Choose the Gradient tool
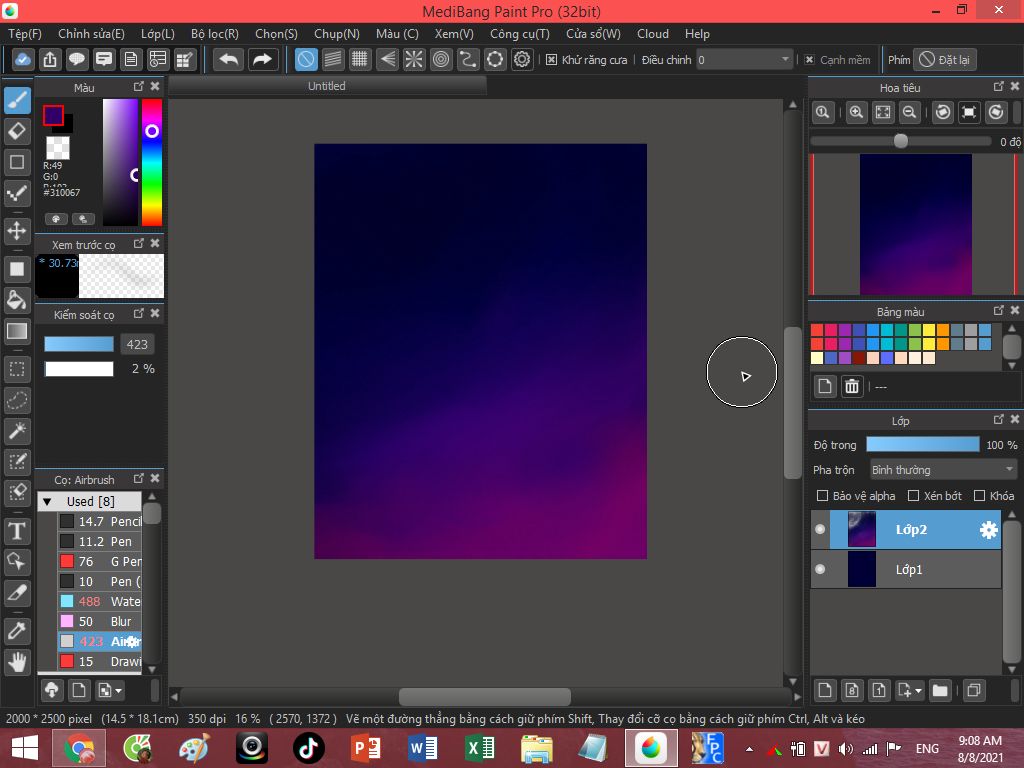The image size is (1024, 768). click(18, 331)
